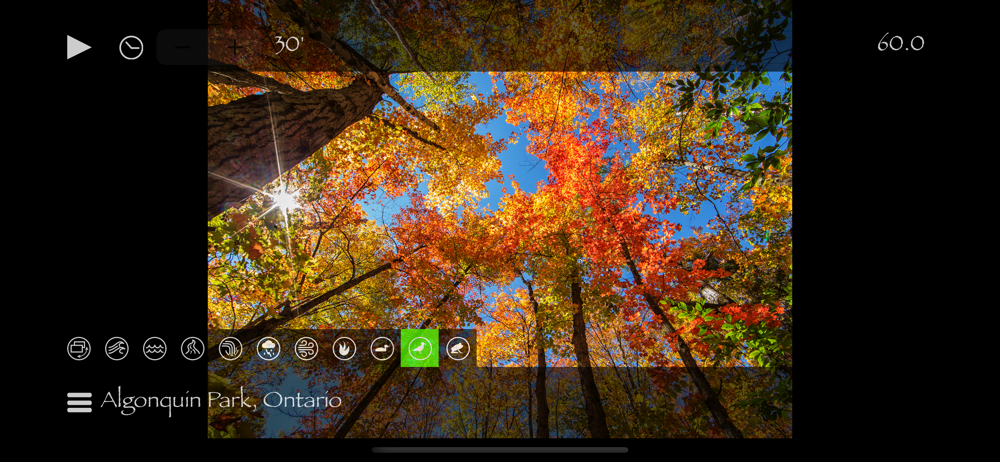Tap the 60.0 countdown readout
1000x462 pixels.
tap(901, 43)
